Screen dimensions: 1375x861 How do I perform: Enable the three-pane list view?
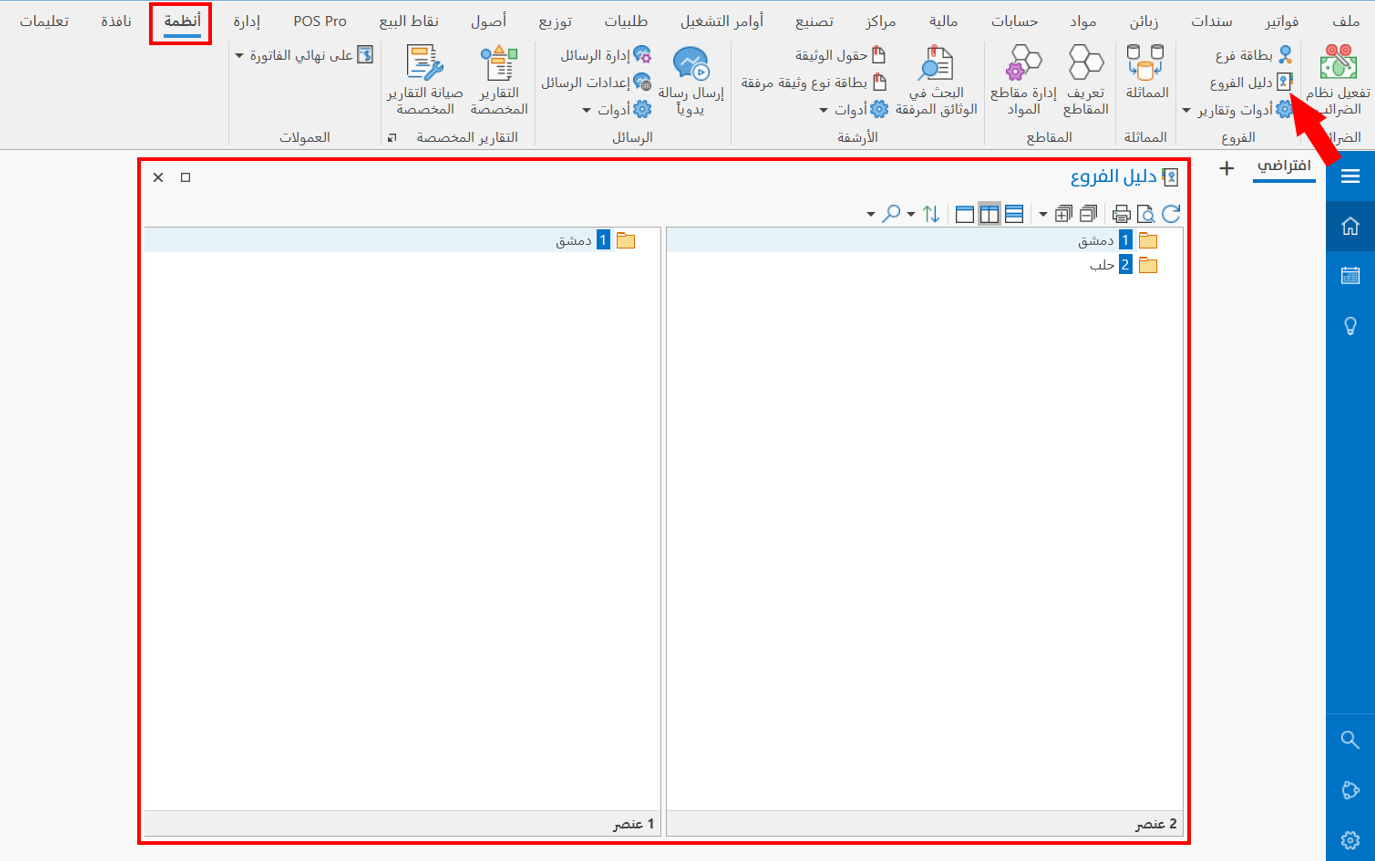1013,213
